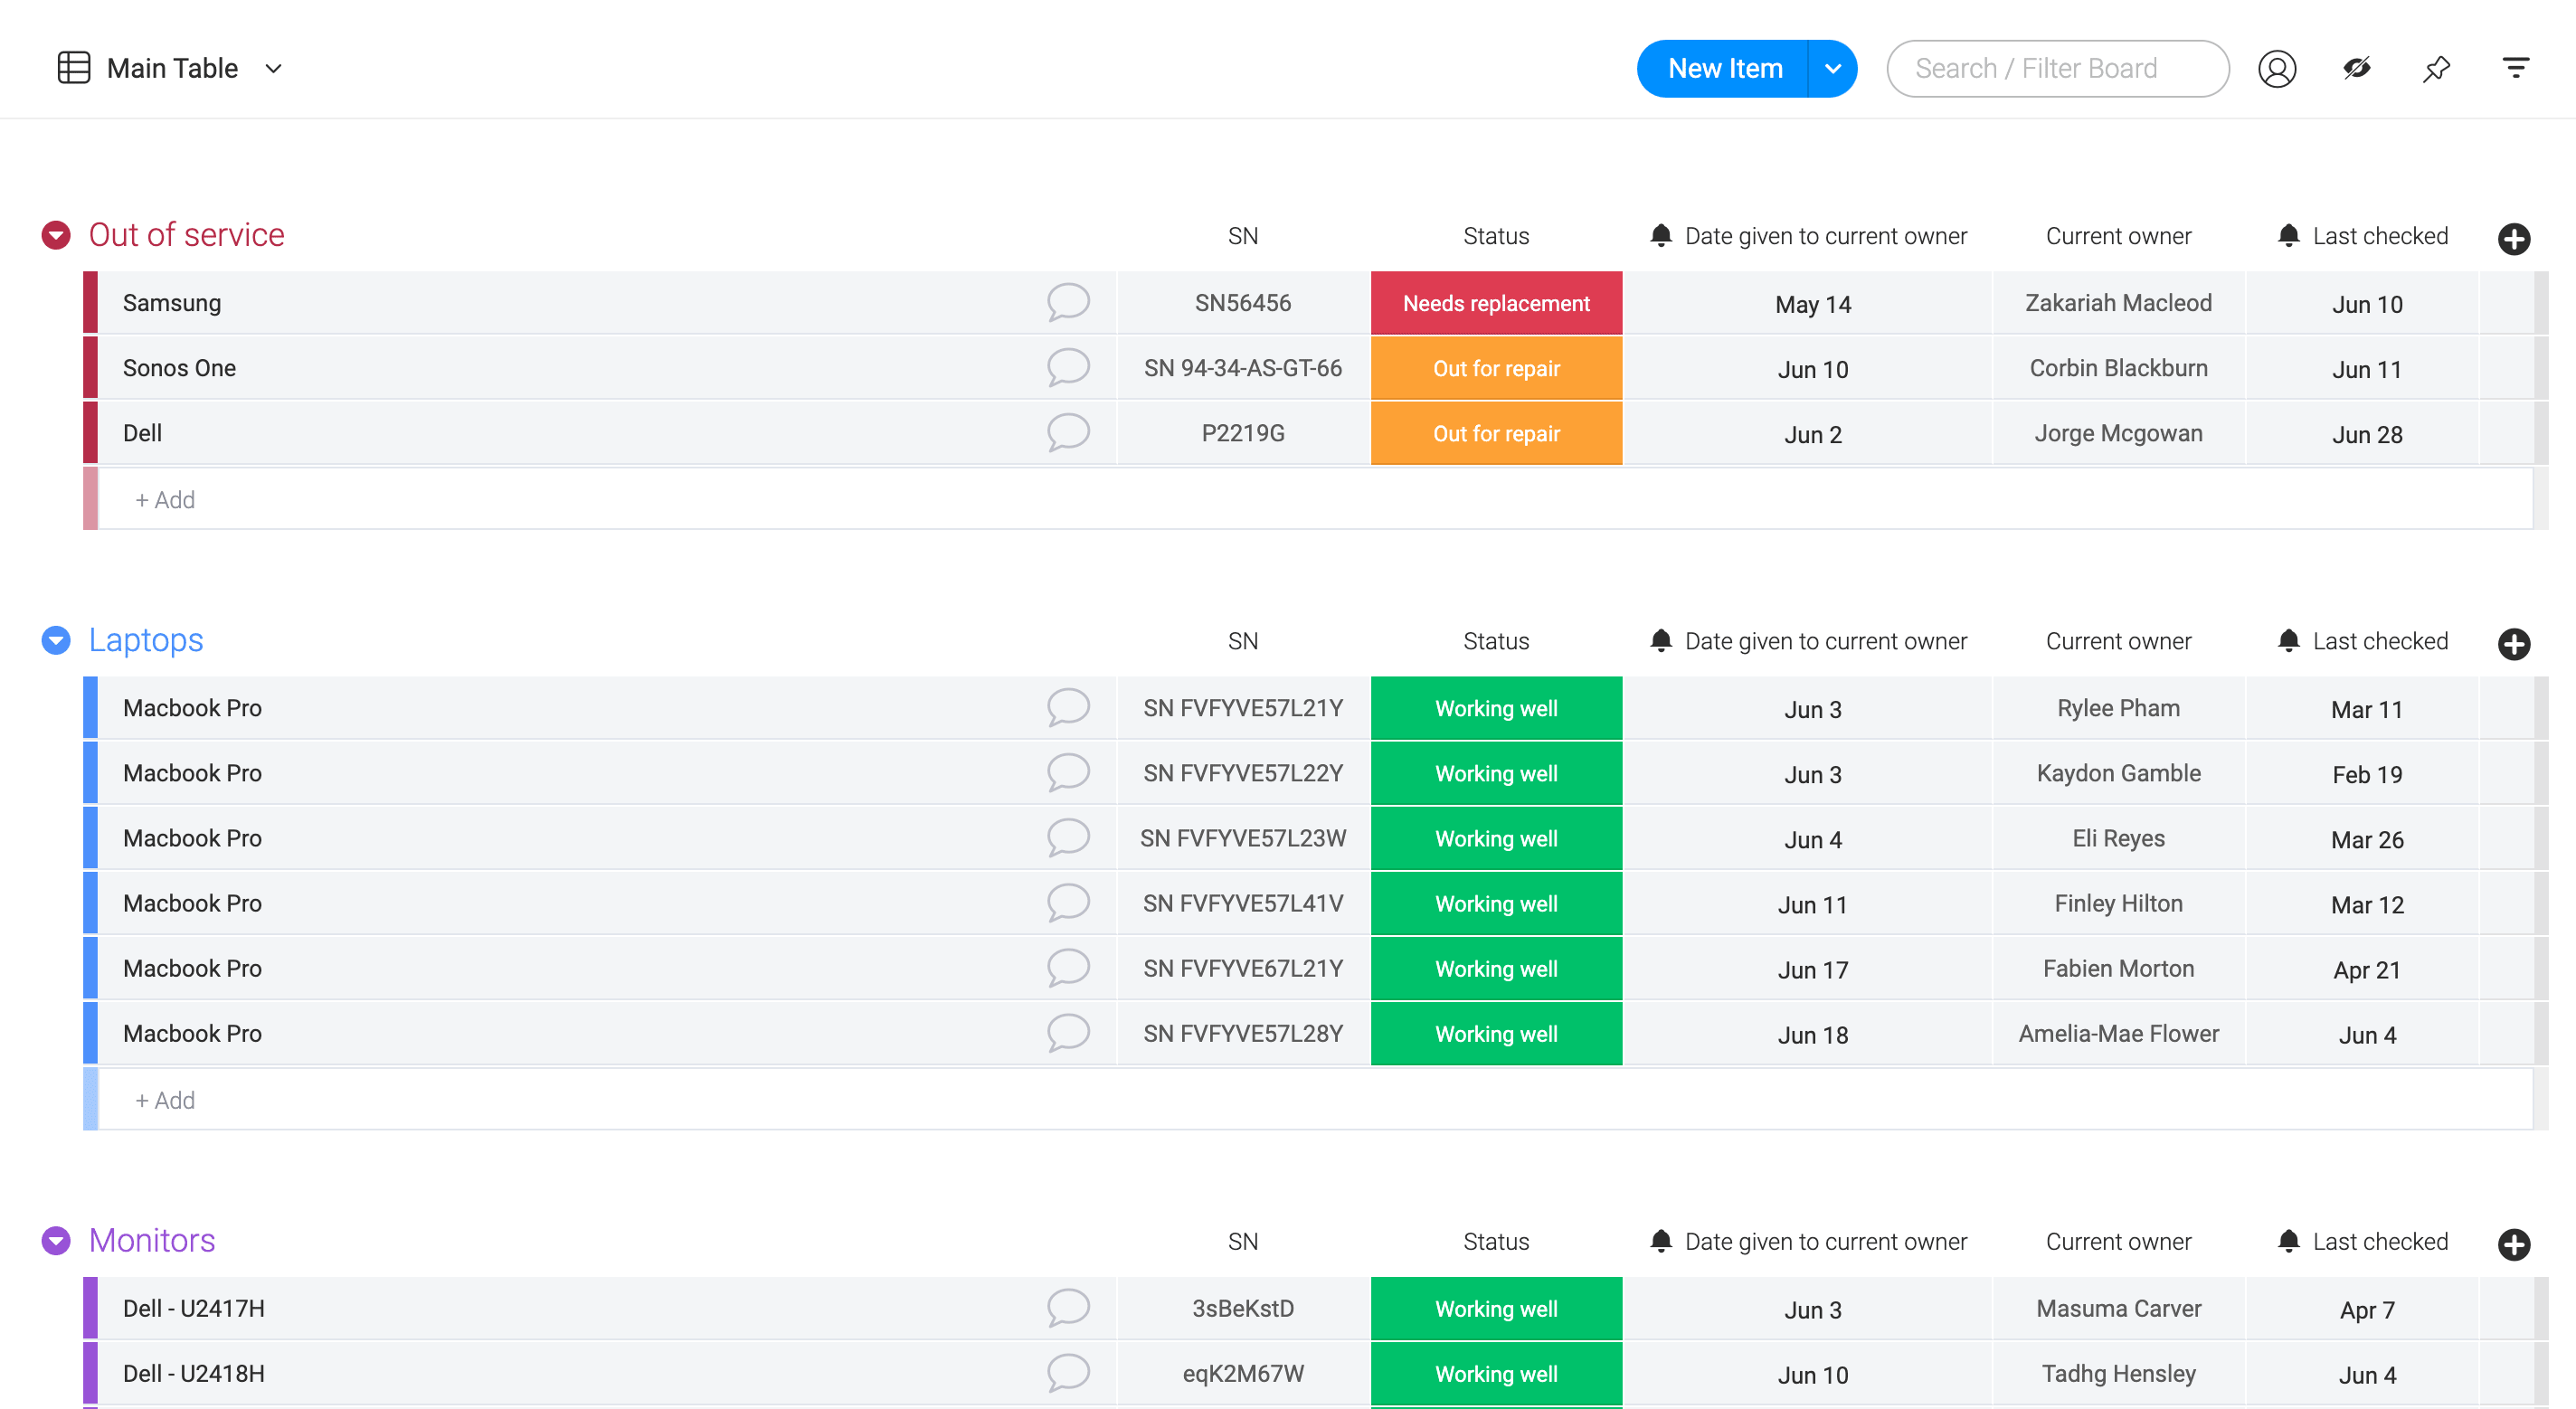This screenshot has height=1409, width=2576.
Task: Click the Main Table grid icon
Action: 74,68
